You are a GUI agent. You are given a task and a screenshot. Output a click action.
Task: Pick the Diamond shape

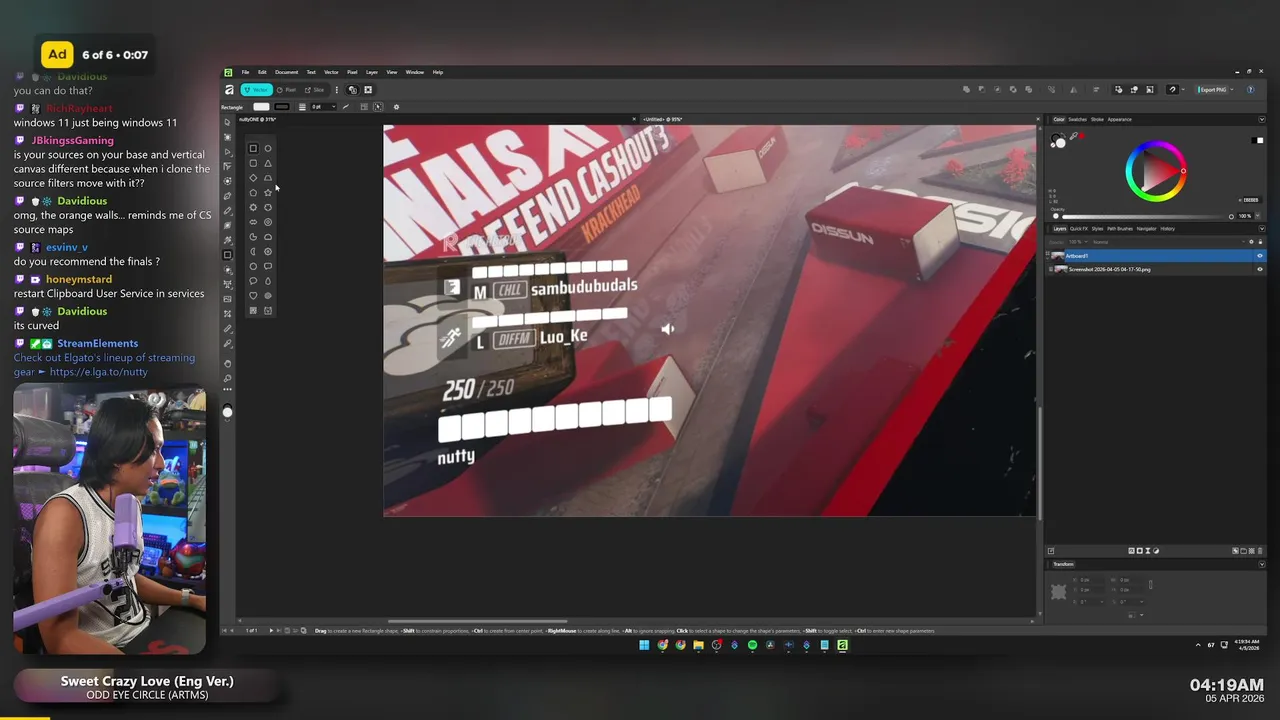(253, 178)
